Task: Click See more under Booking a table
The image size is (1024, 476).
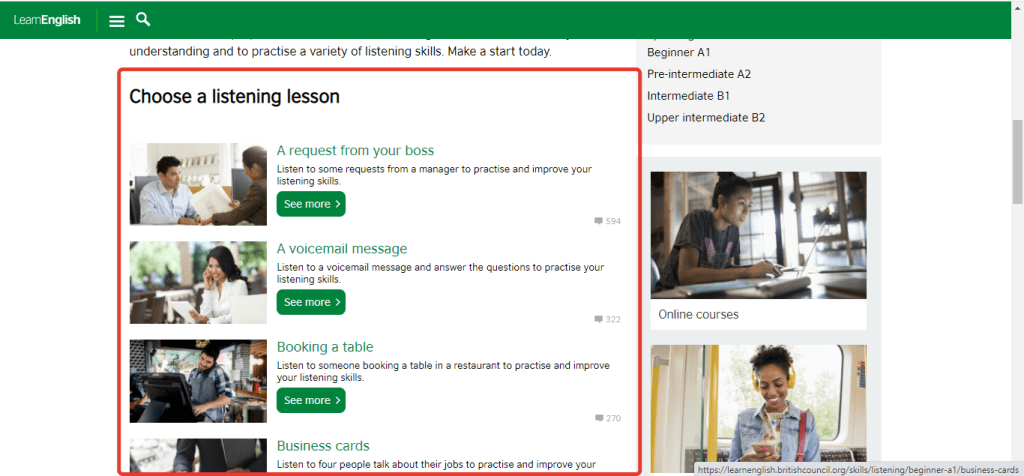Action: (311, 400)
